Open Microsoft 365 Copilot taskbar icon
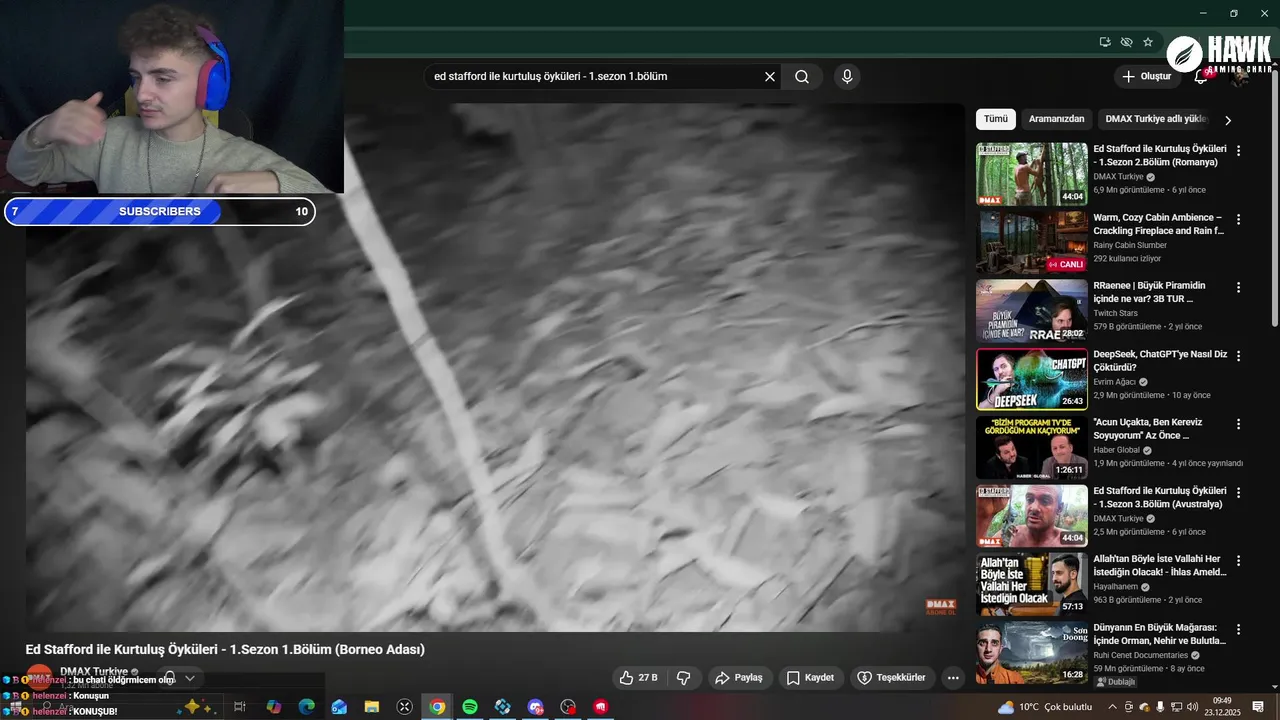 pyautogui.click(x=274, y=707)
